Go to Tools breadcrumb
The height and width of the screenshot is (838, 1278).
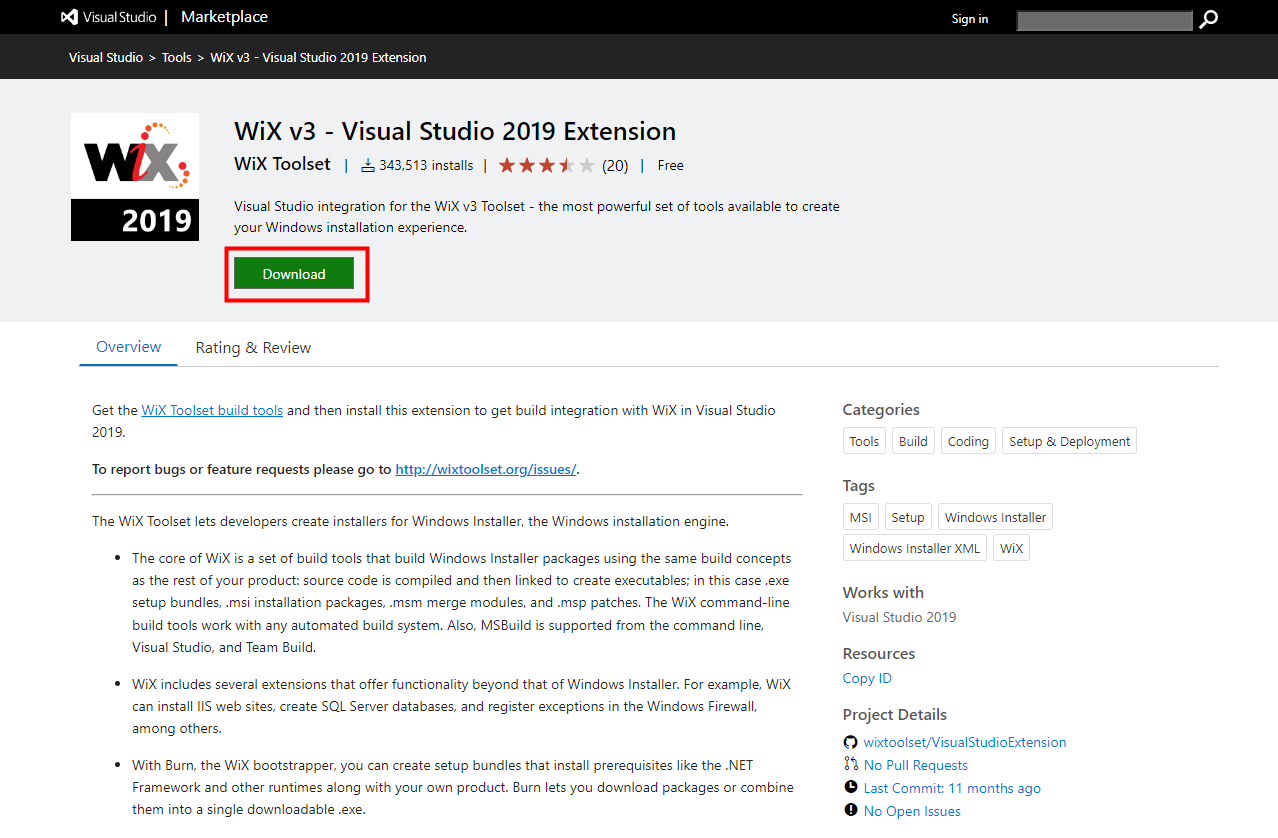click(177, 57)
